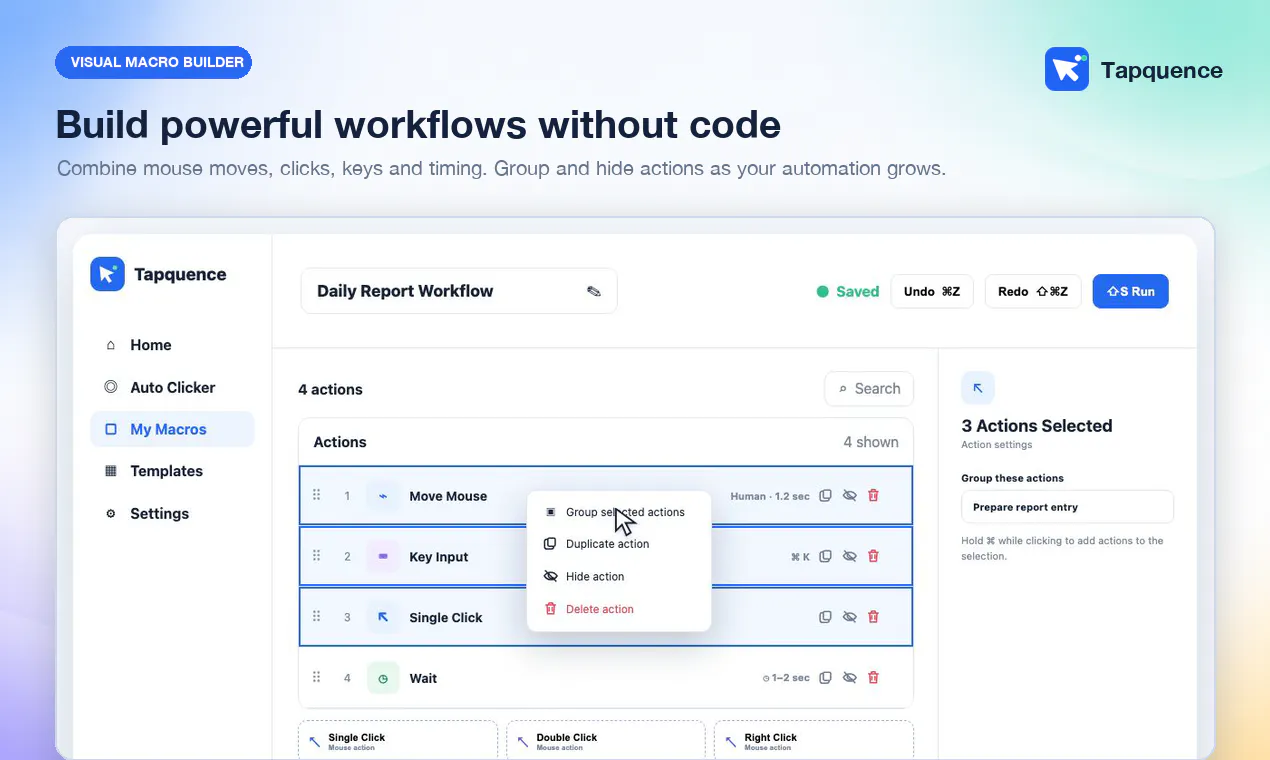Image resolution: width=1270 pixels, height=760 pixels.
Task: Click the Move Mouse action type icon
Action: point(383,496)
